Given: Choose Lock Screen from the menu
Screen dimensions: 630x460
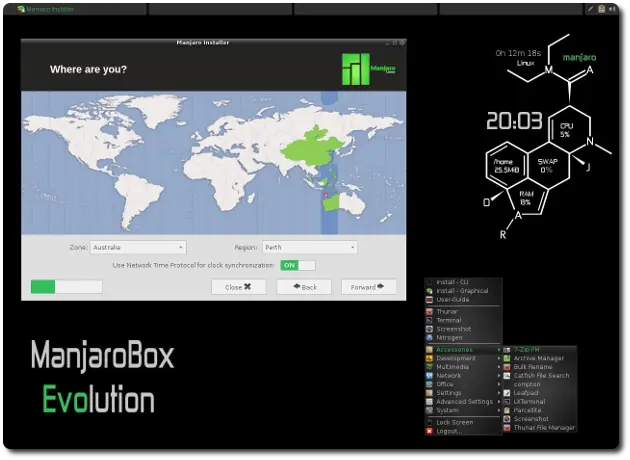Looking at the screenshot, I should click(x=463, y=423).
